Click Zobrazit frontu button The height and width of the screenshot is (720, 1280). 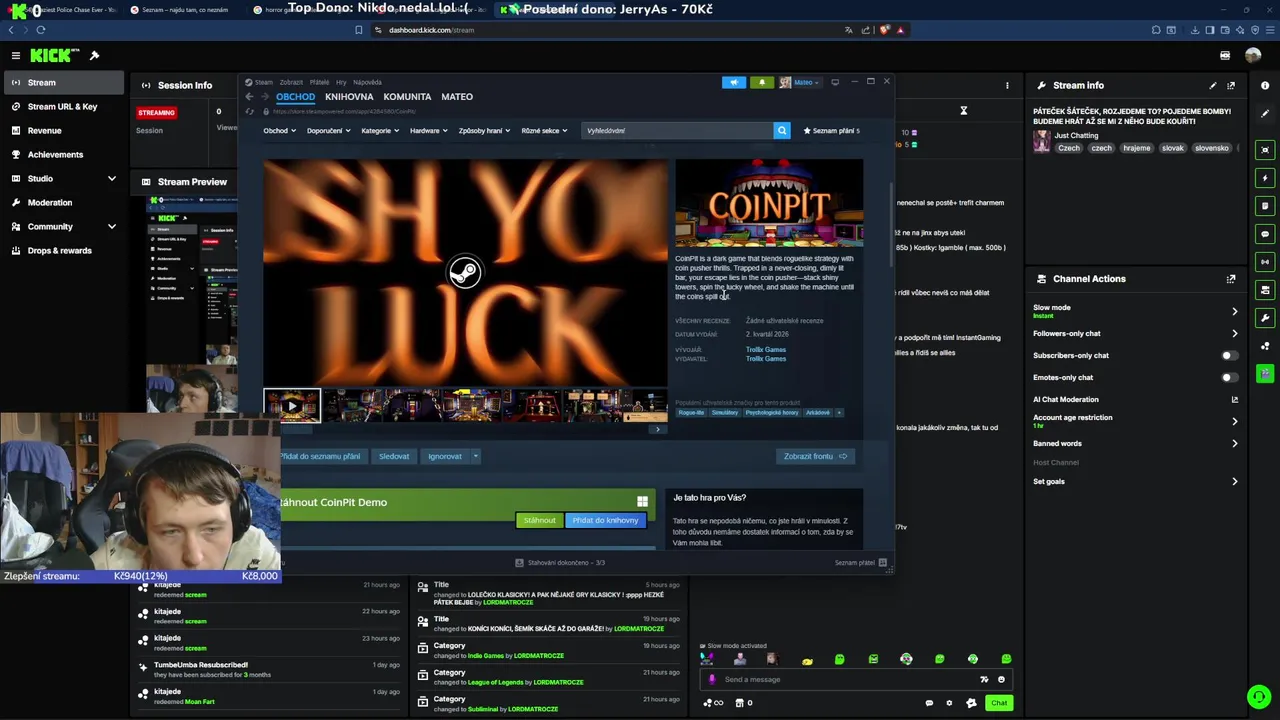tap(815, 456)
